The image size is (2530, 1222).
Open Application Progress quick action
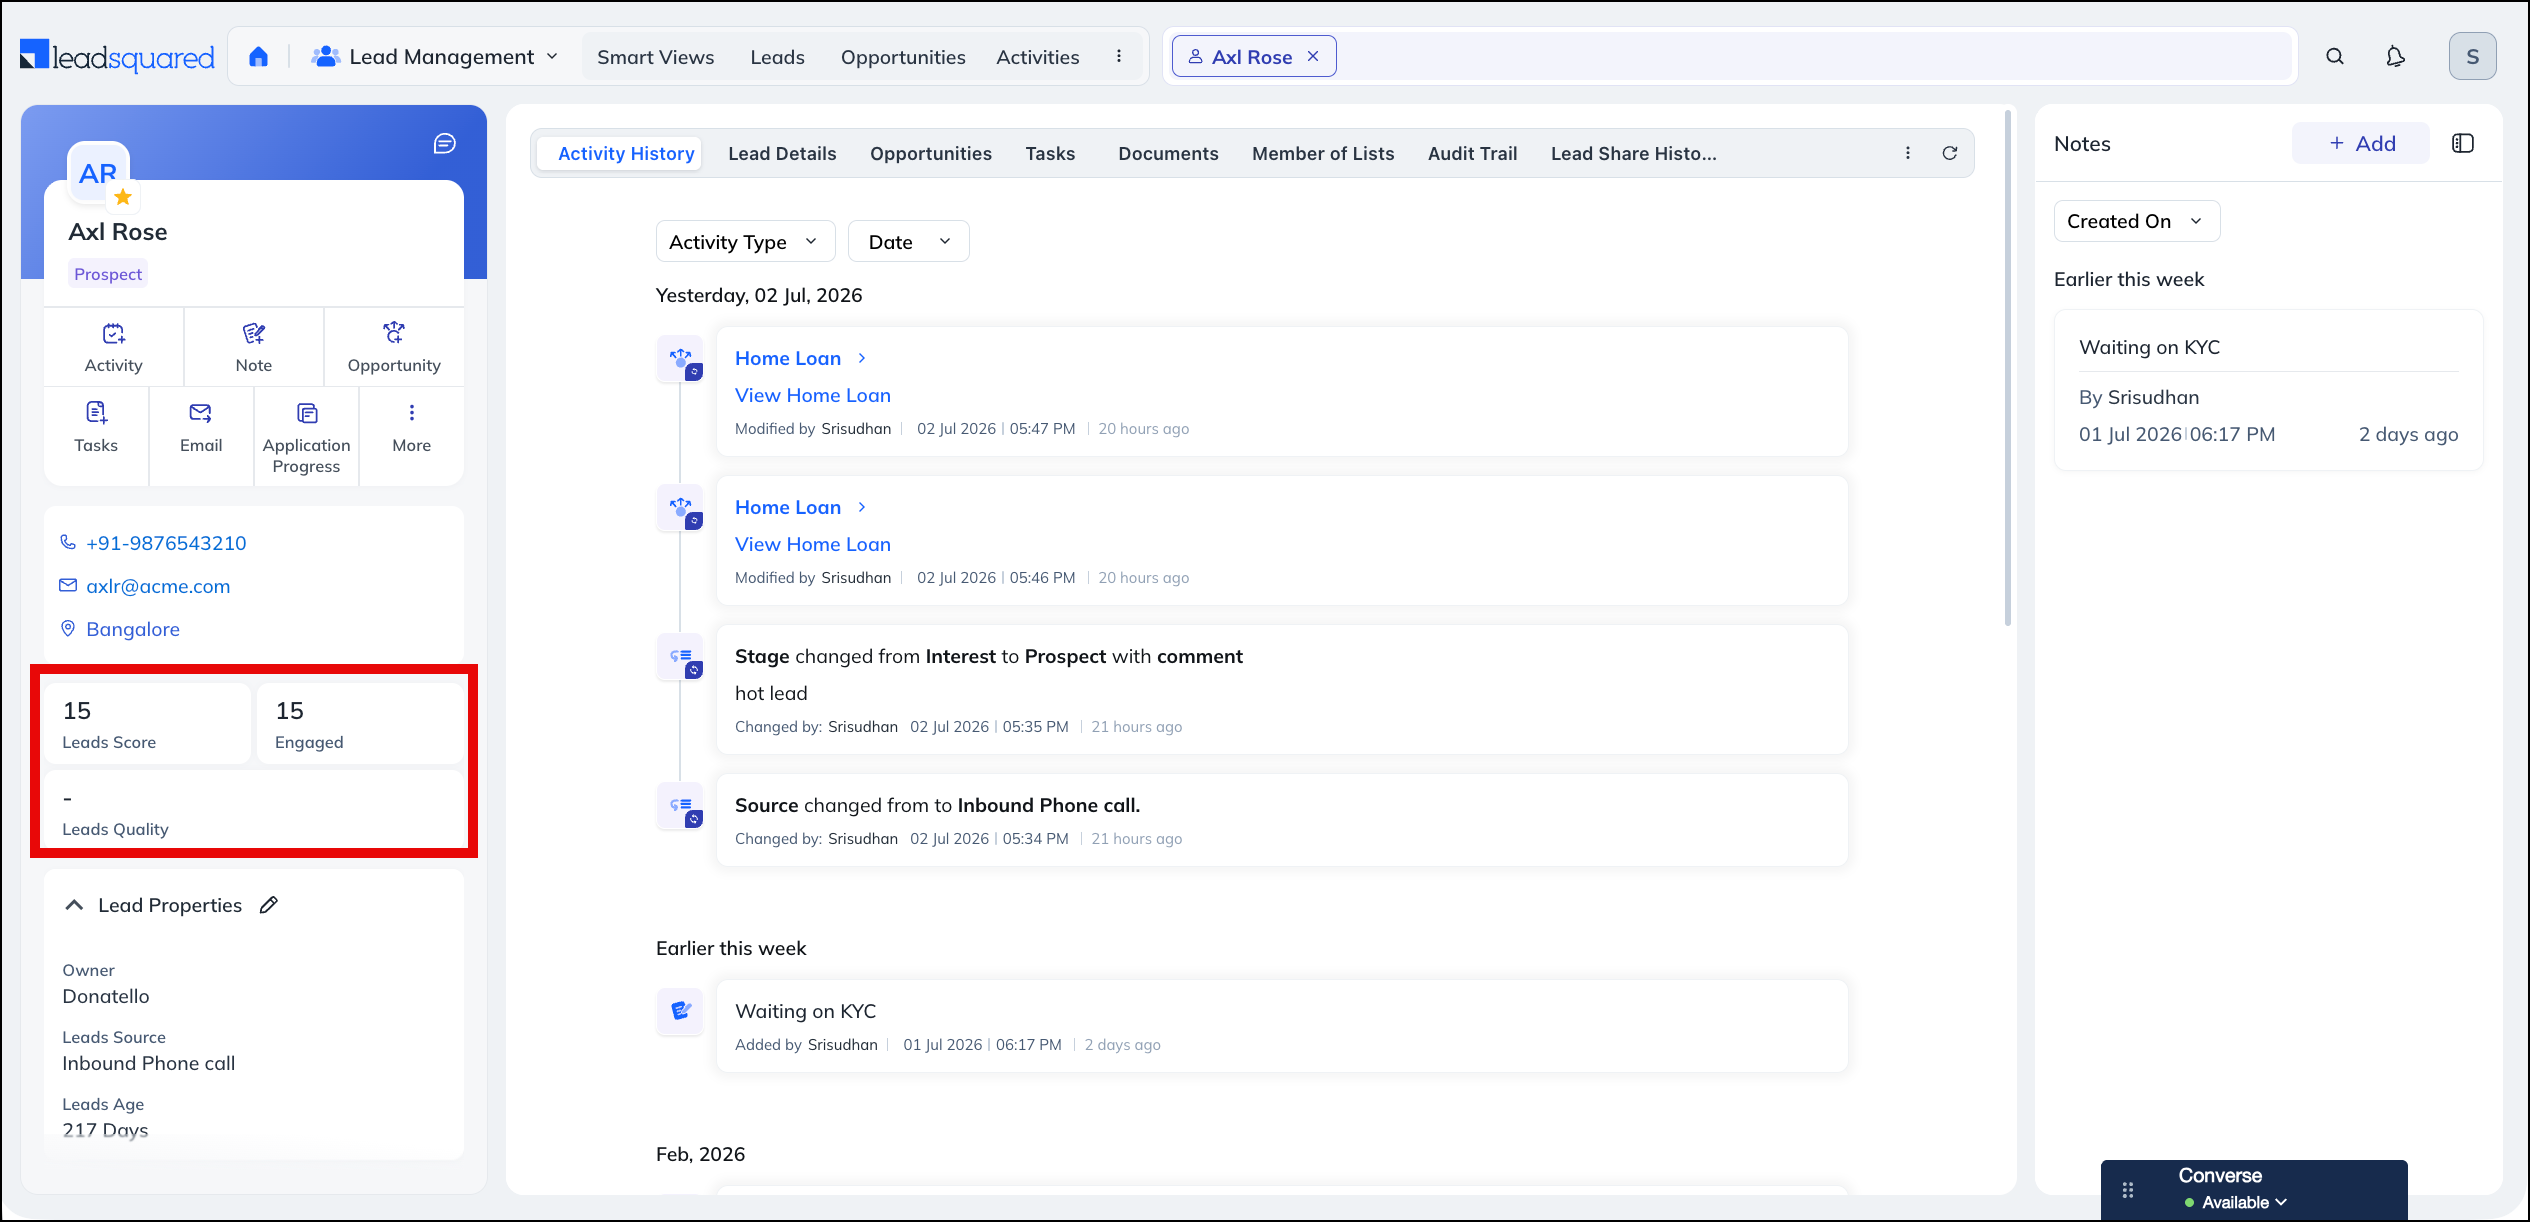click(x=306, y=438)
